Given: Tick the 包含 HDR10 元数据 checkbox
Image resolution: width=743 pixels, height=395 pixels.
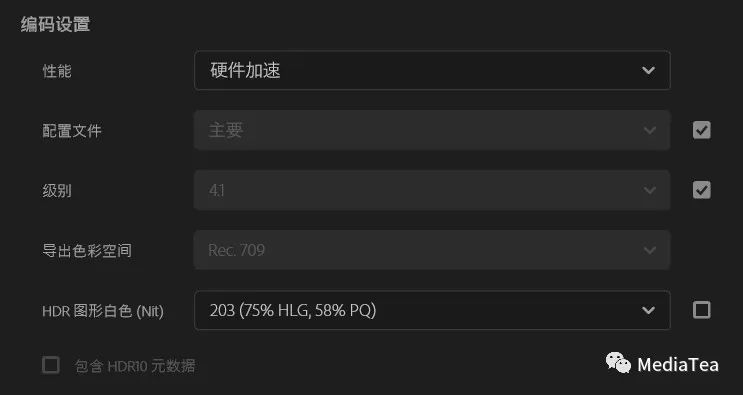Looking at the screenshot, I should click(51, 365).
